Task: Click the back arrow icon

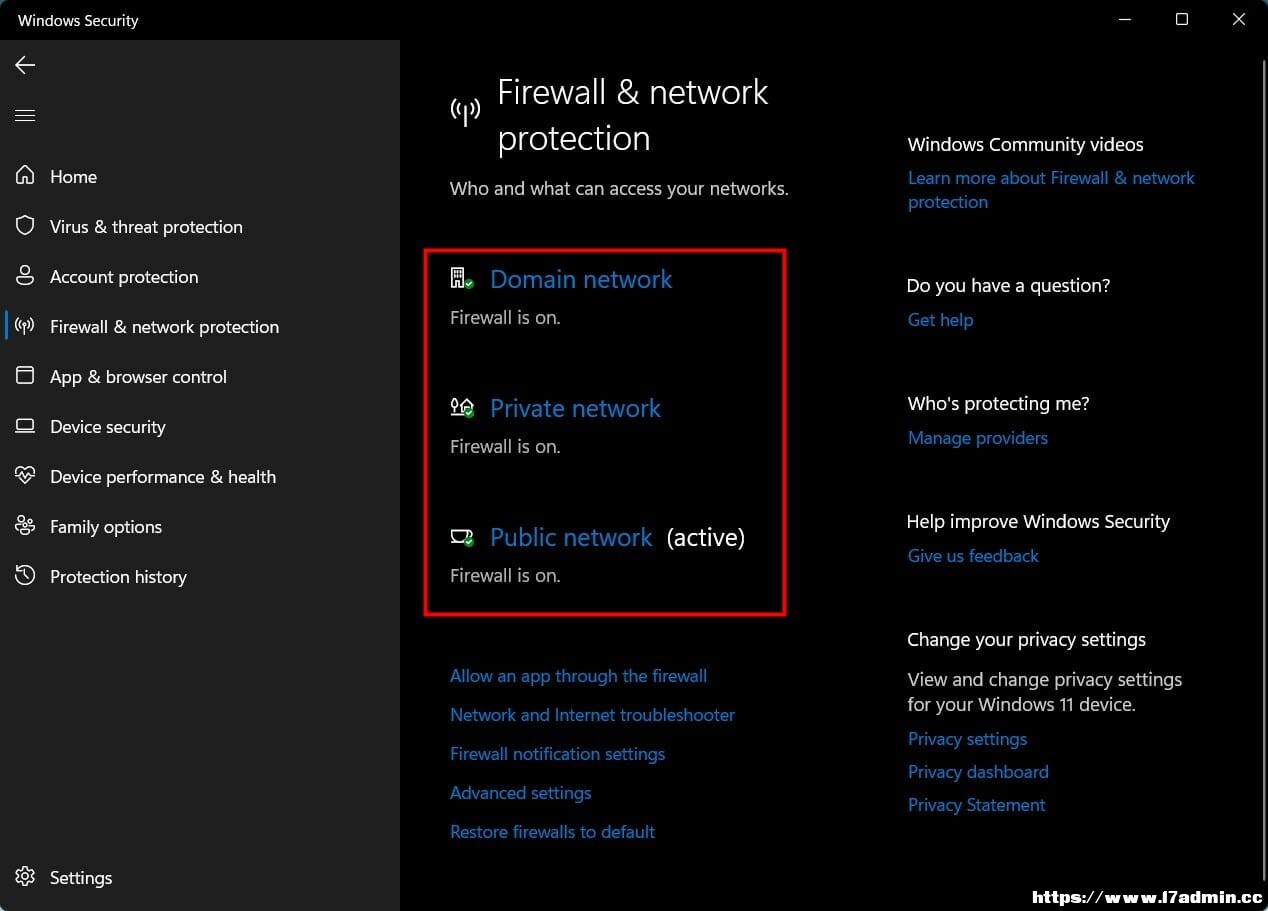Action: point(25,66)
